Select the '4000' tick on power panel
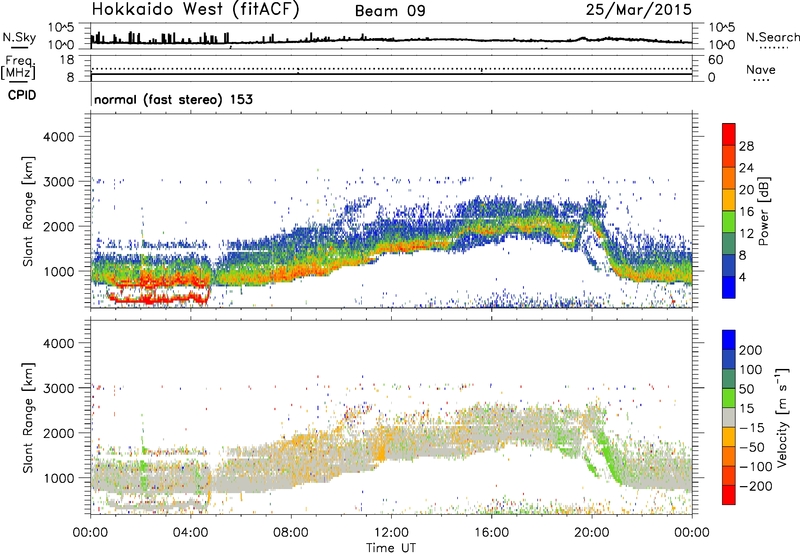 (x=58, y=137)
